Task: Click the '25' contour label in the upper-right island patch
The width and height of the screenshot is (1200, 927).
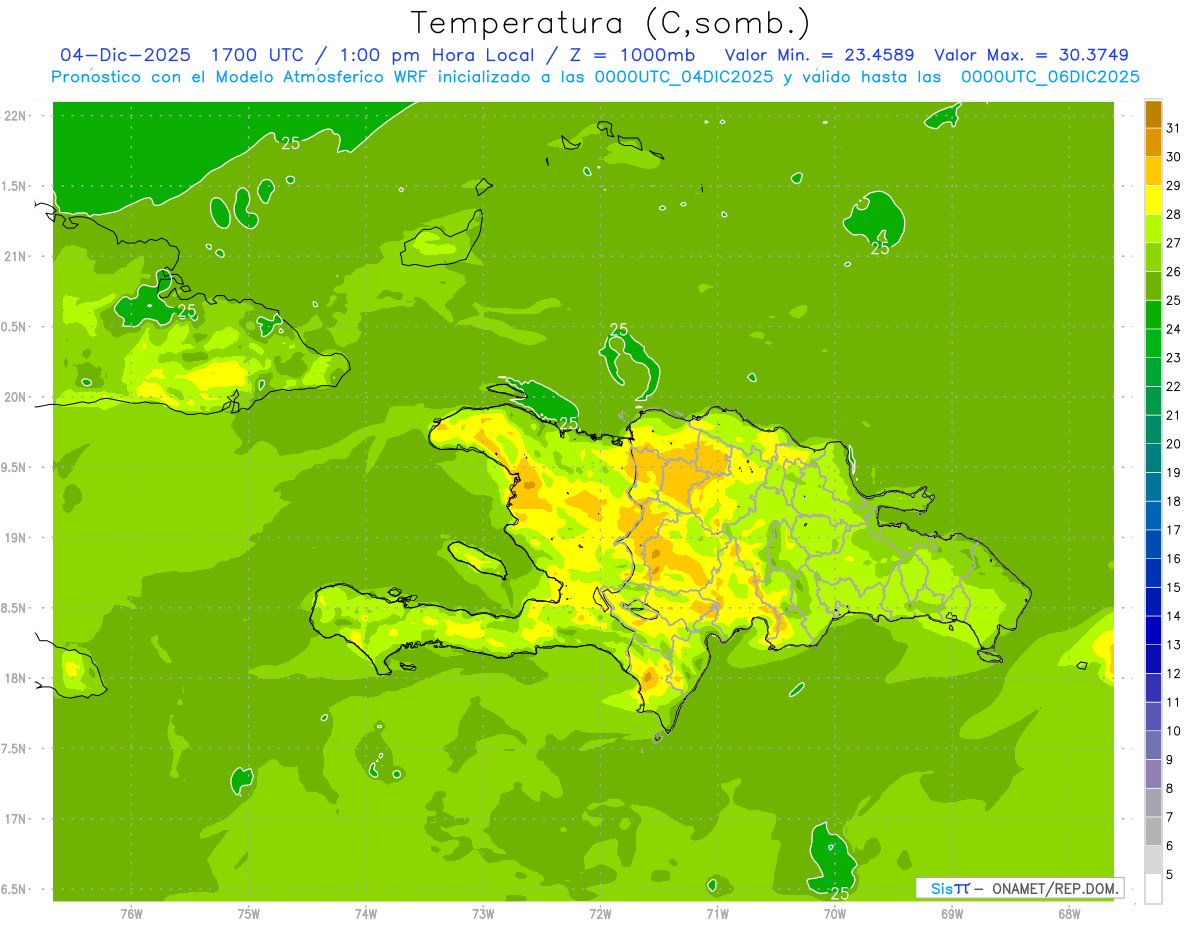Action: 880,248
